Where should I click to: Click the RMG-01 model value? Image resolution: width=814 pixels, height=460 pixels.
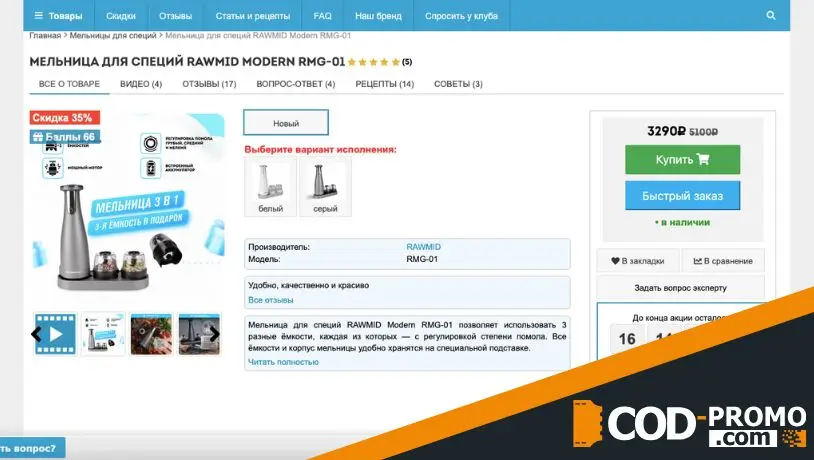(x=422, y=259)
